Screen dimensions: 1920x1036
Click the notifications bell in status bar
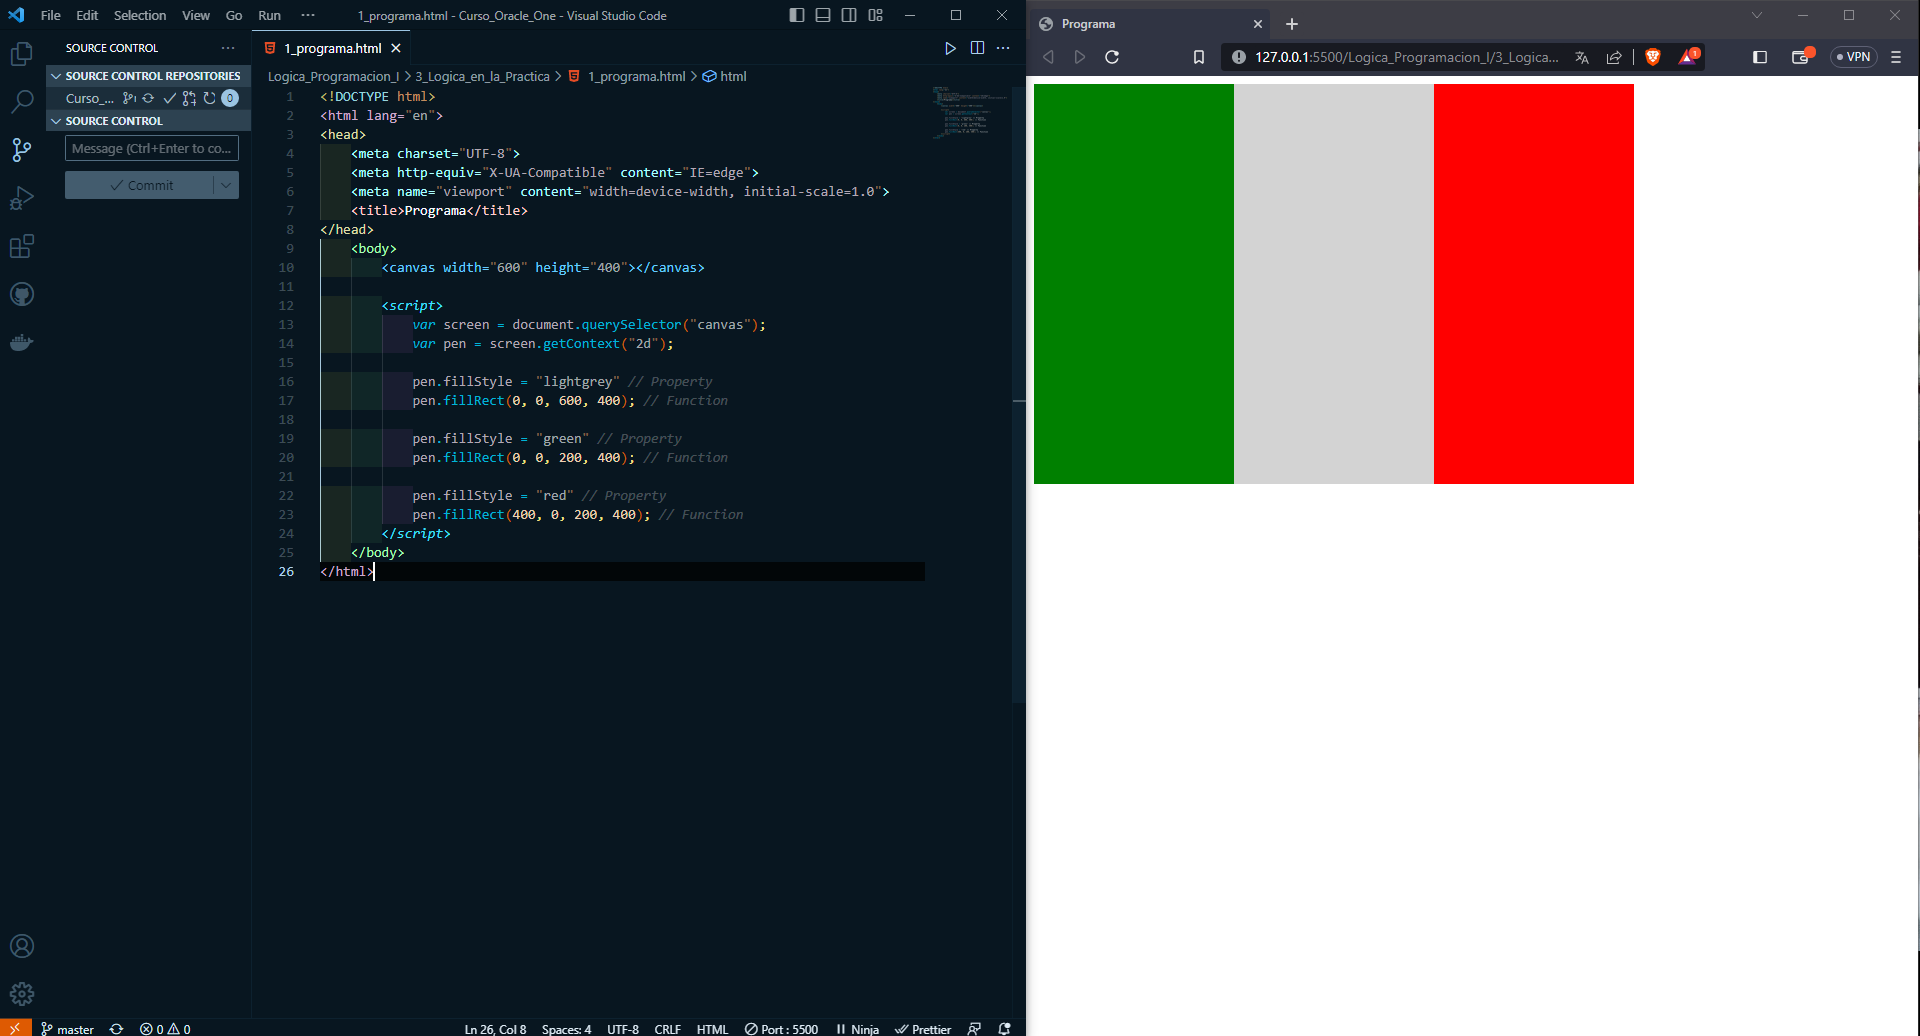pyautogui.click(x=1005, y=1028)
